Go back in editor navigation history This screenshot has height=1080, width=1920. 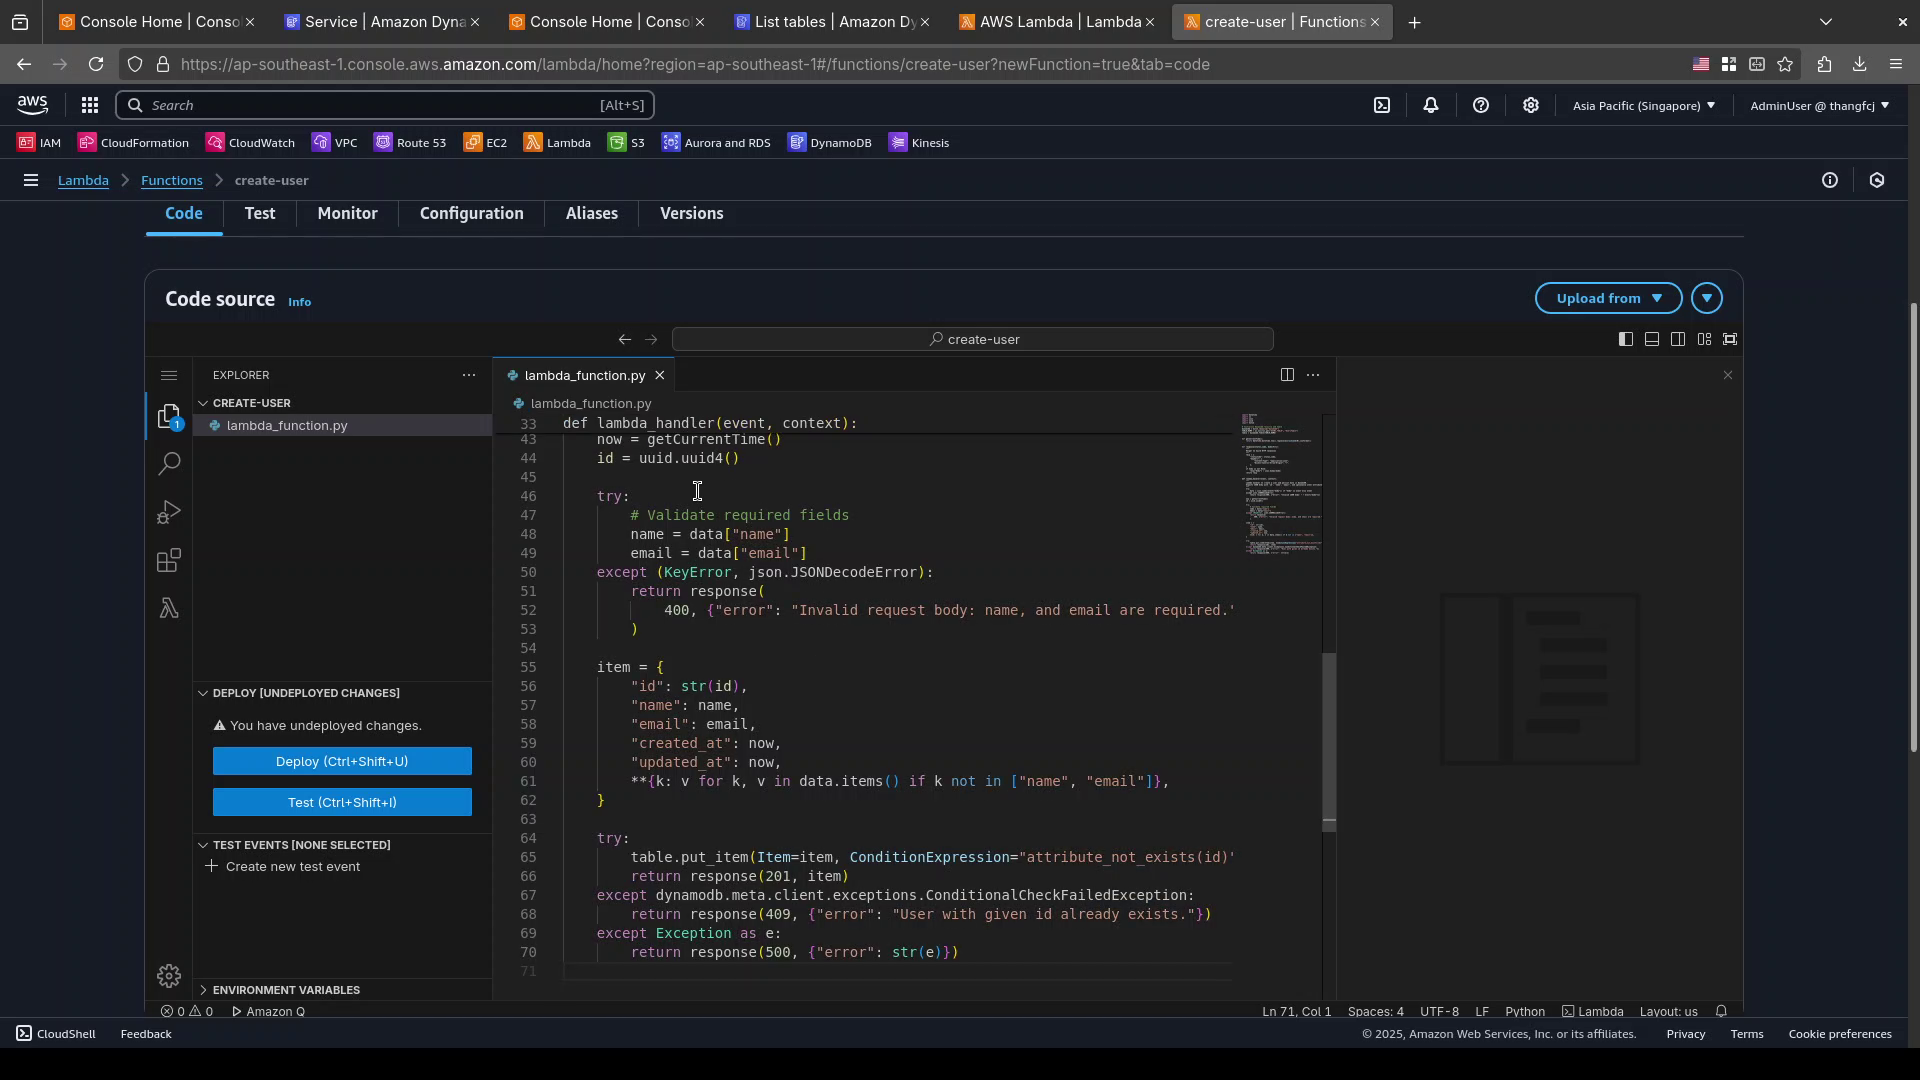point(625,340)
